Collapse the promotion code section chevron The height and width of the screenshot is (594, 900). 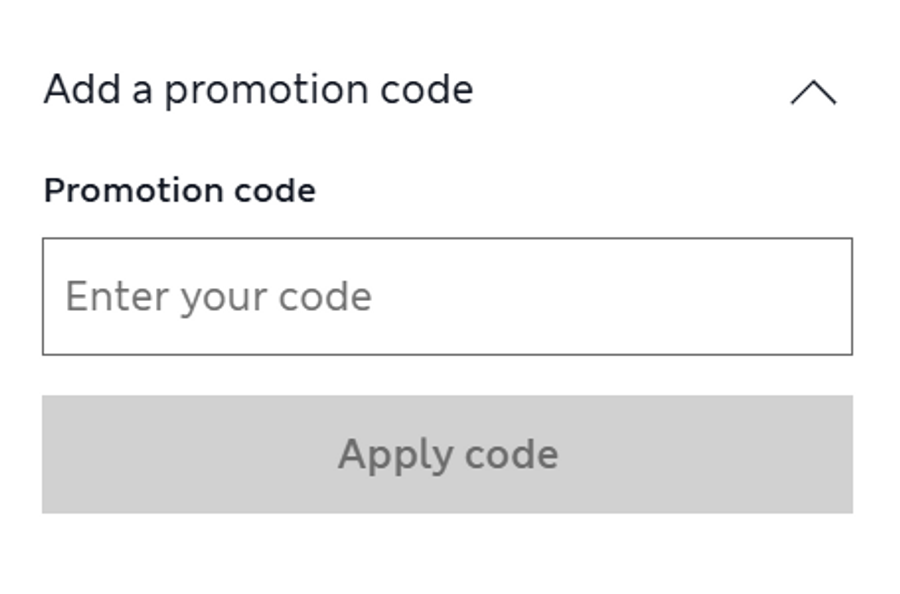pyautogui.click(x=813, y=93)
